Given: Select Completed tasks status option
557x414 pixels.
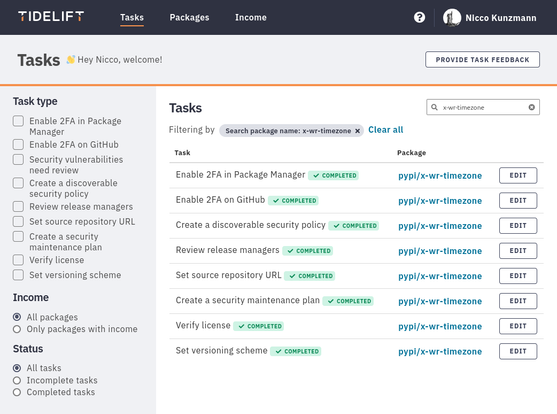Looking at the screenshot, I should coord(17,392).
